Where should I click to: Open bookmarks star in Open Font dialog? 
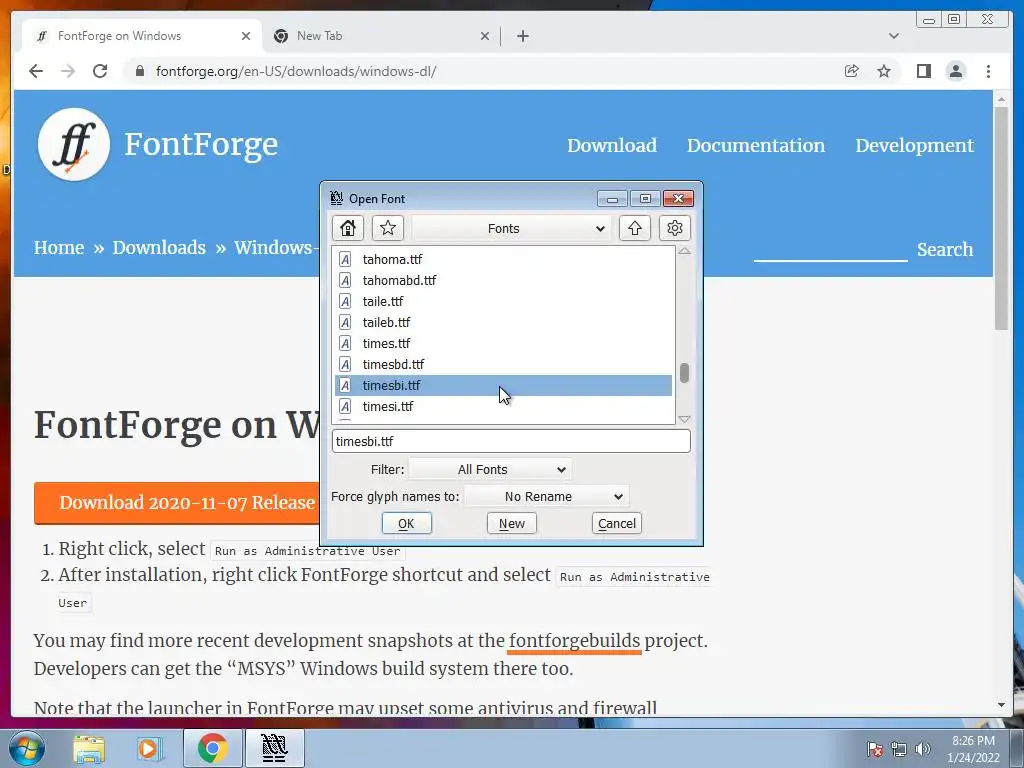tap(388, 228)
